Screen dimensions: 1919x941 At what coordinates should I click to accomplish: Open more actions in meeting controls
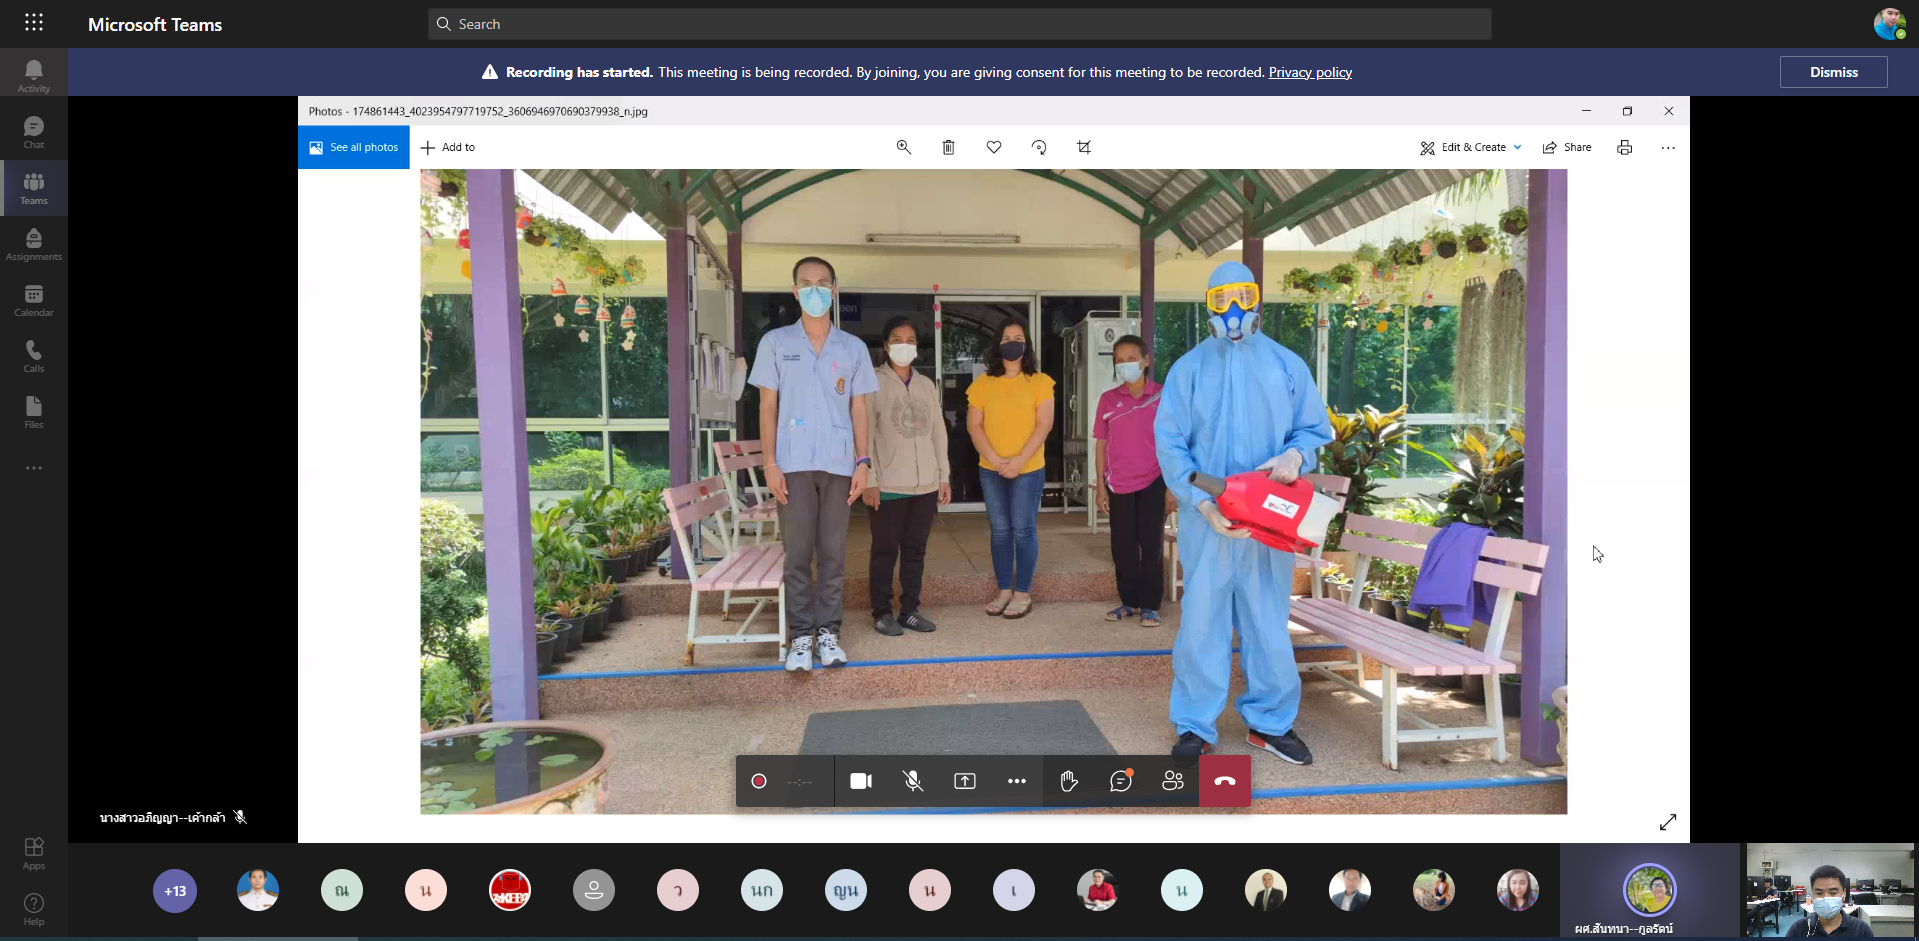1017,781
